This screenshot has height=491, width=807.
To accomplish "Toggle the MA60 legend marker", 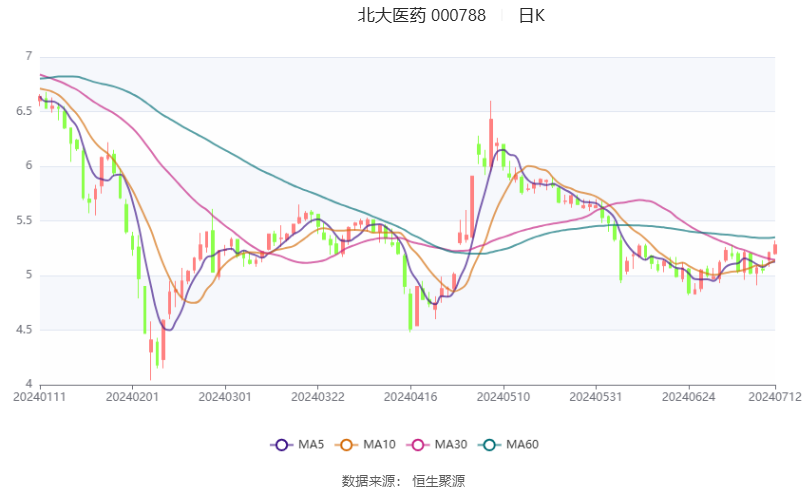I will pyautogui.click(x=489, y=445).
